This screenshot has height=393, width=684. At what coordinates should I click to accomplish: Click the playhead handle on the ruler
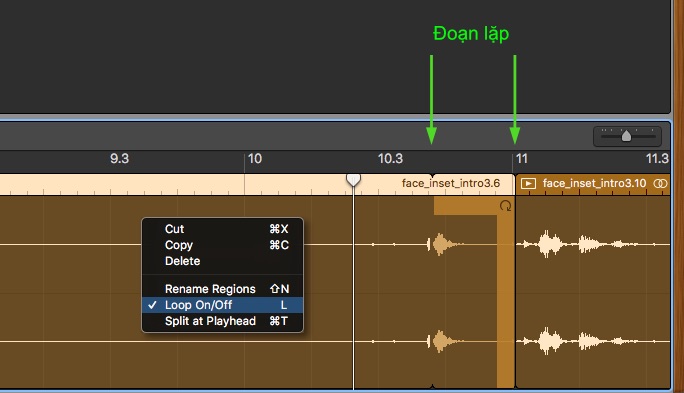point(353,179)
